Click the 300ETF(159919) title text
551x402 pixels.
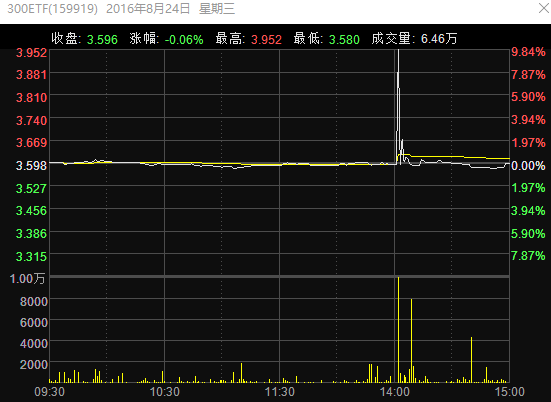[x=52, y=9]
